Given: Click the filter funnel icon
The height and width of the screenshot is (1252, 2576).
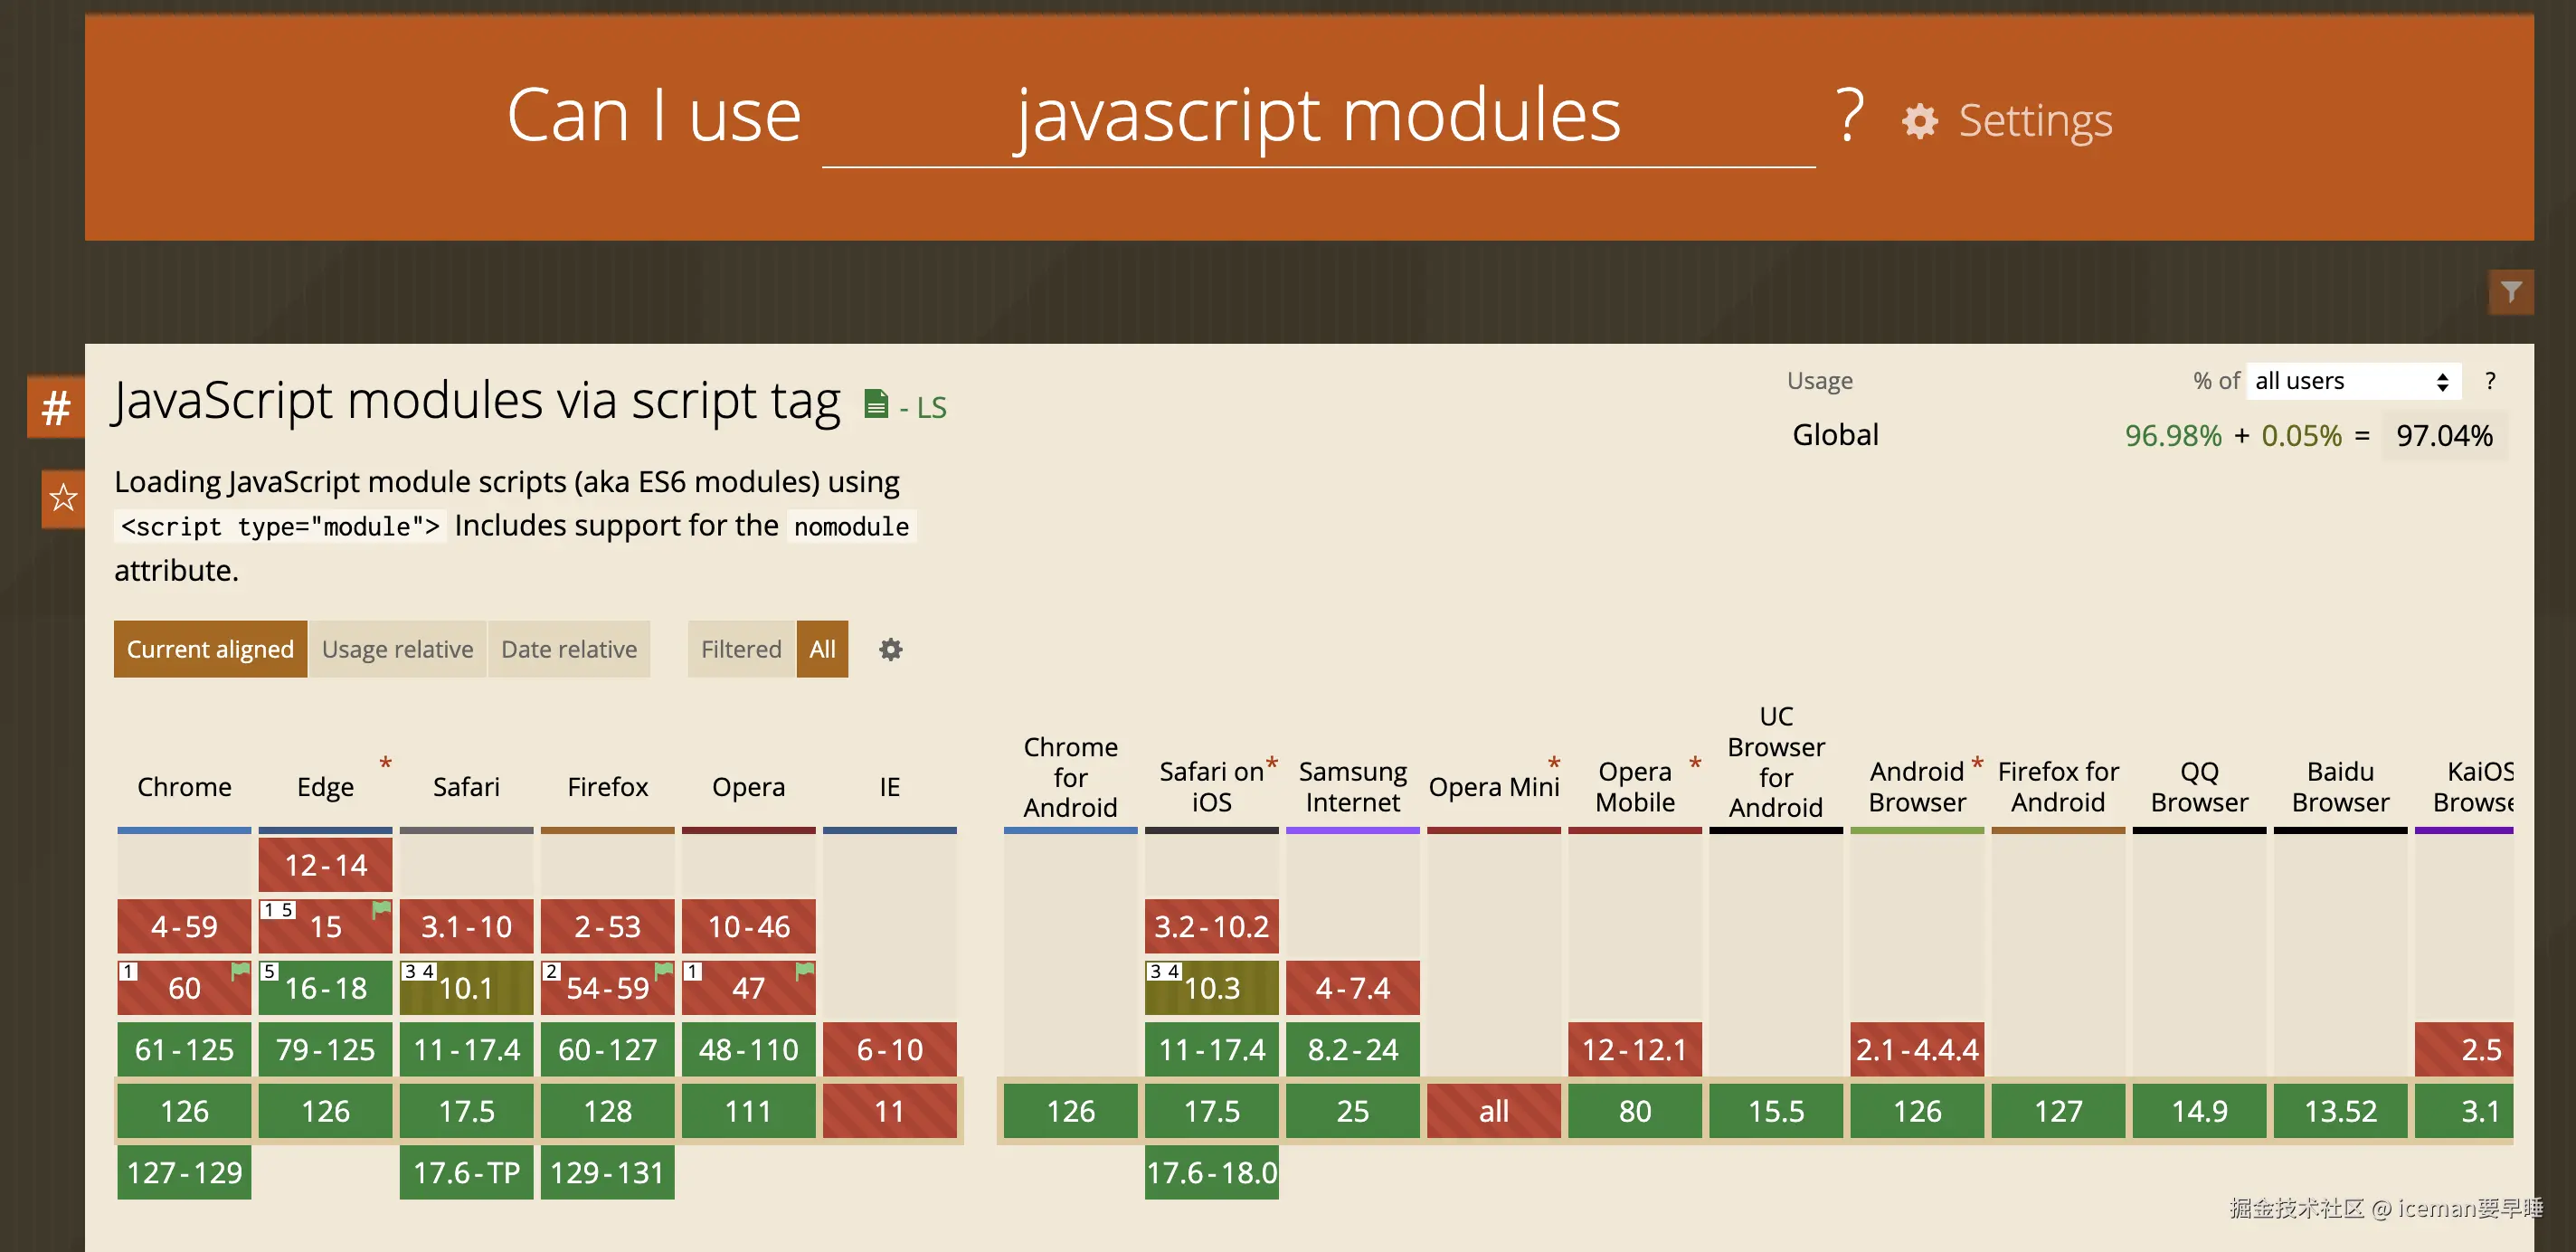Looking at the screenshot, I should [x=2510, y=292].
